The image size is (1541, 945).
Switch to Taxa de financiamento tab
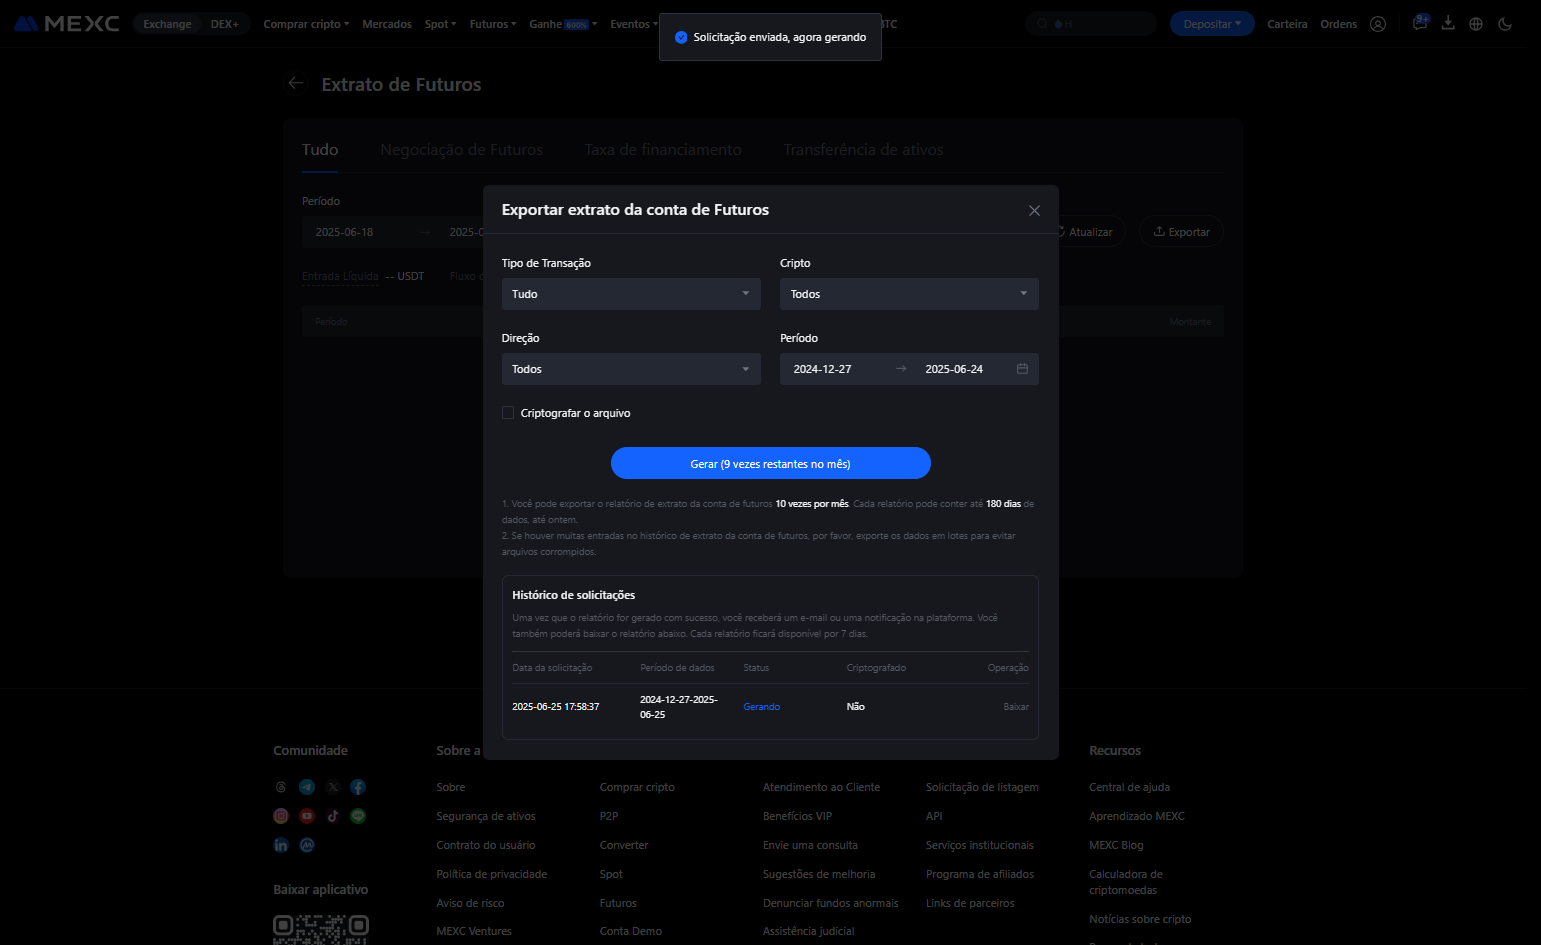[x=663, y=150]
